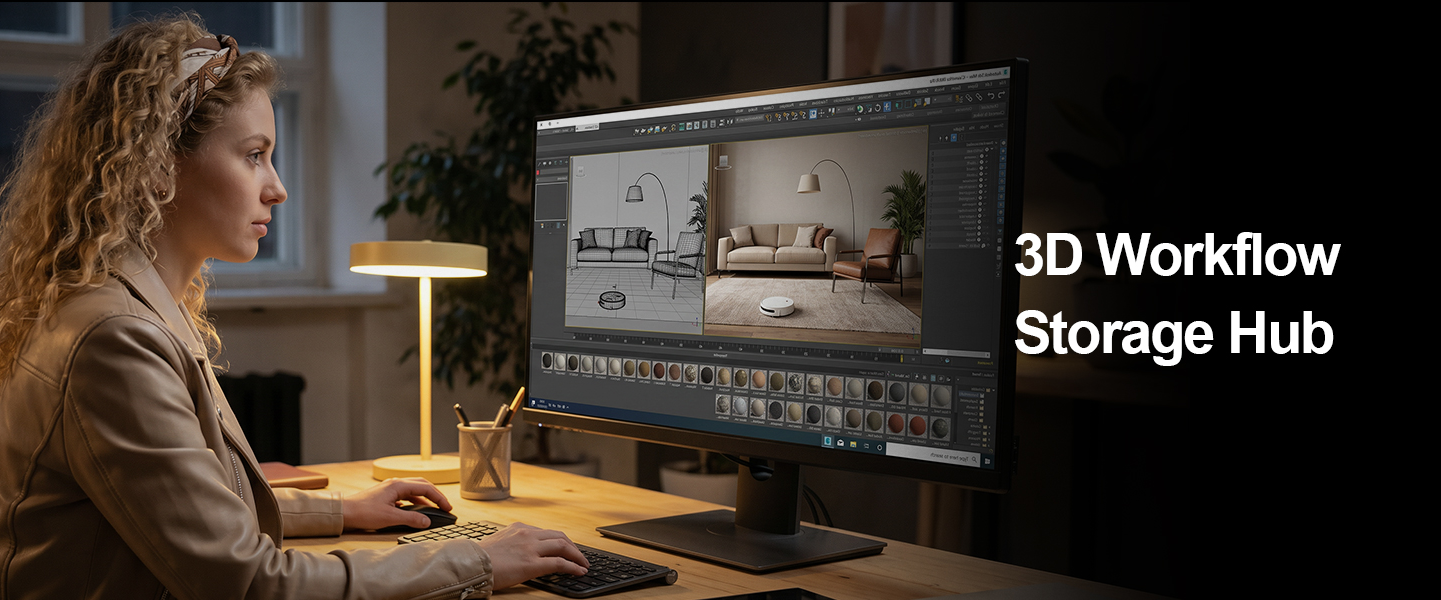Click the Windows Start button
This screenshot has height=600, width=1441.
point(987,461)
